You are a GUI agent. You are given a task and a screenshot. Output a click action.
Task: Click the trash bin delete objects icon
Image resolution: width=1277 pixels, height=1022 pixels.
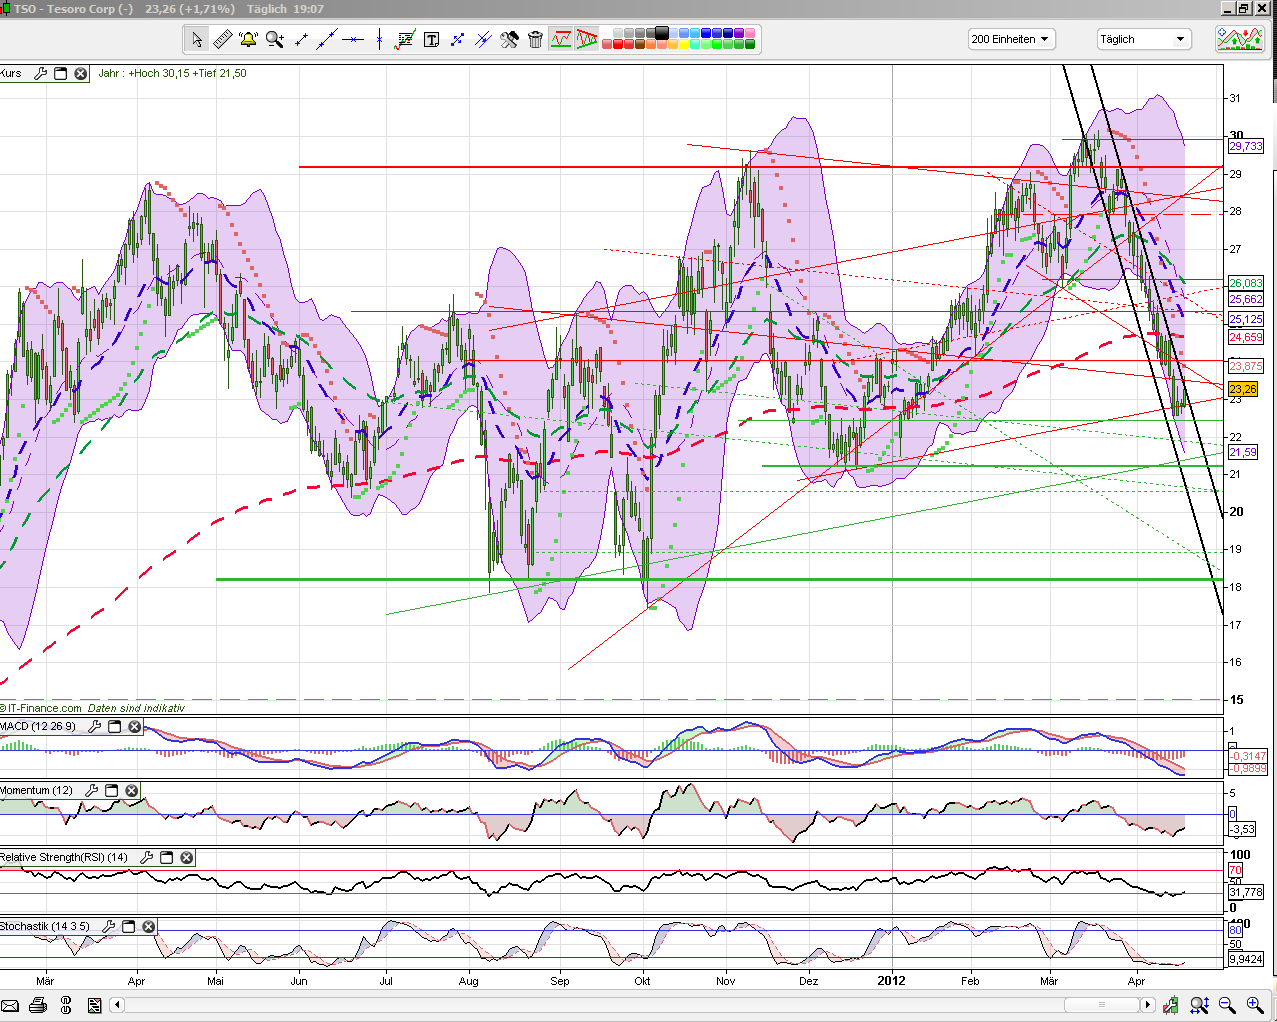pyautogui.click(x=535, y=40)
